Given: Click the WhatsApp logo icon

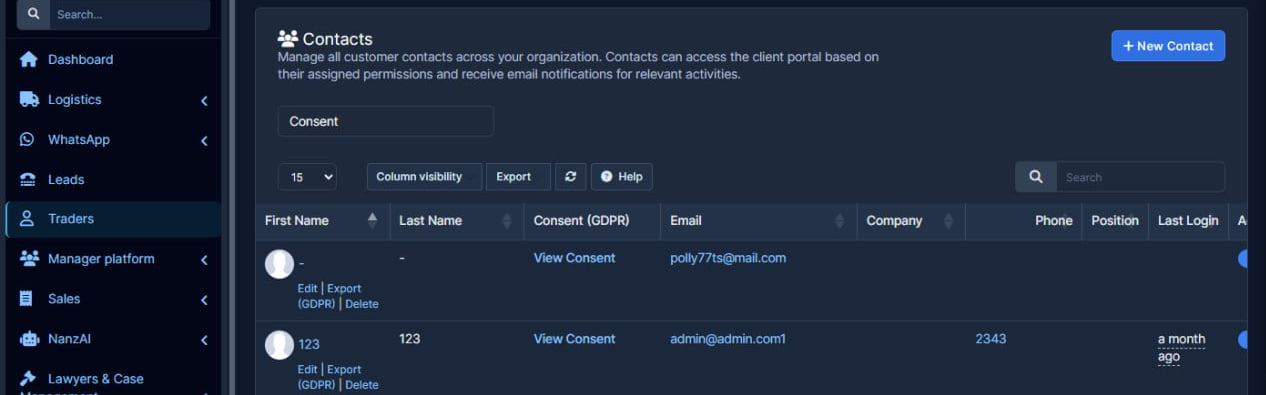Looking at the screenshot, I should (28, 139).
